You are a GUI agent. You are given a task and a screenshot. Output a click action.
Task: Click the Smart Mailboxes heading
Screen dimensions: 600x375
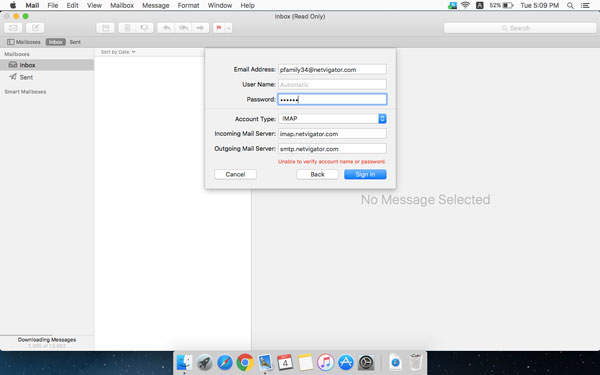point(25,92)
